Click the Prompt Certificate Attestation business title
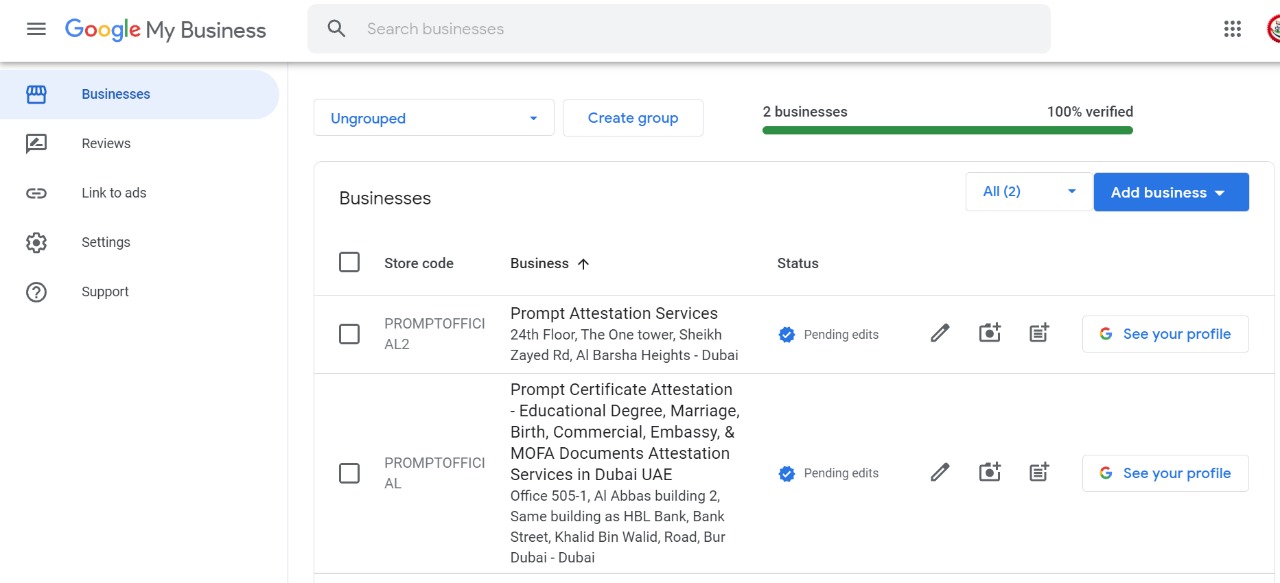 625,432
